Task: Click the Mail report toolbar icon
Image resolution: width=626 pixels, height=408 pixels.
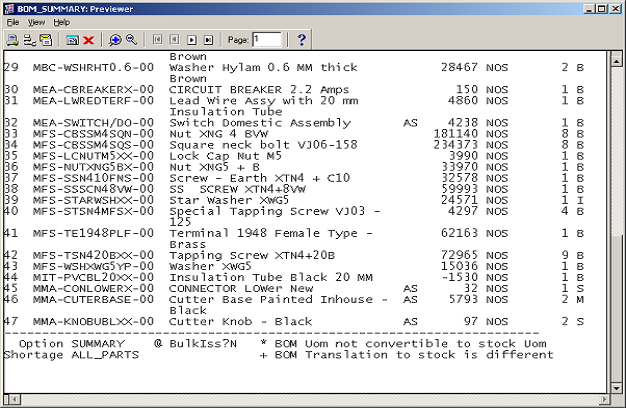Action: (46, 40)
